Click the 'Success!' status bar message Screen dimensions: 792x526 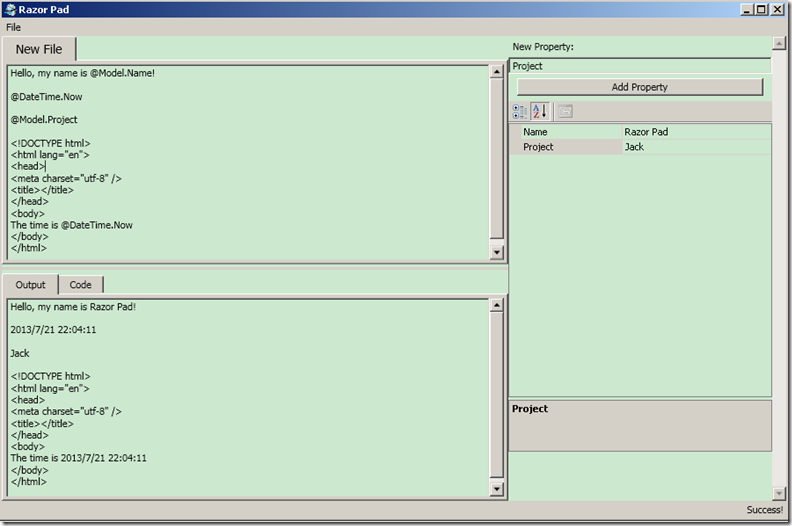[x=765, y=510]
